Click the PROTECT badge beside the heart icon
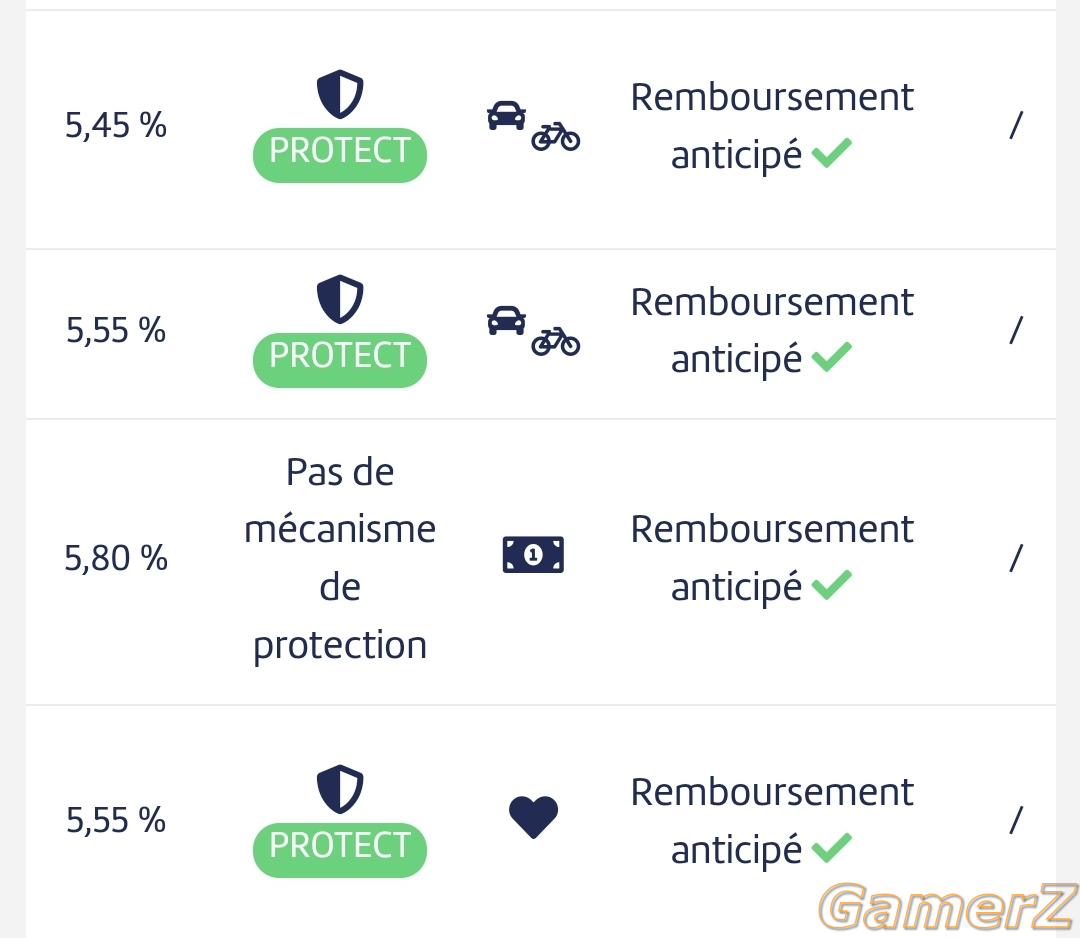This screenshot has height=938, width=1080. point(340,850)
